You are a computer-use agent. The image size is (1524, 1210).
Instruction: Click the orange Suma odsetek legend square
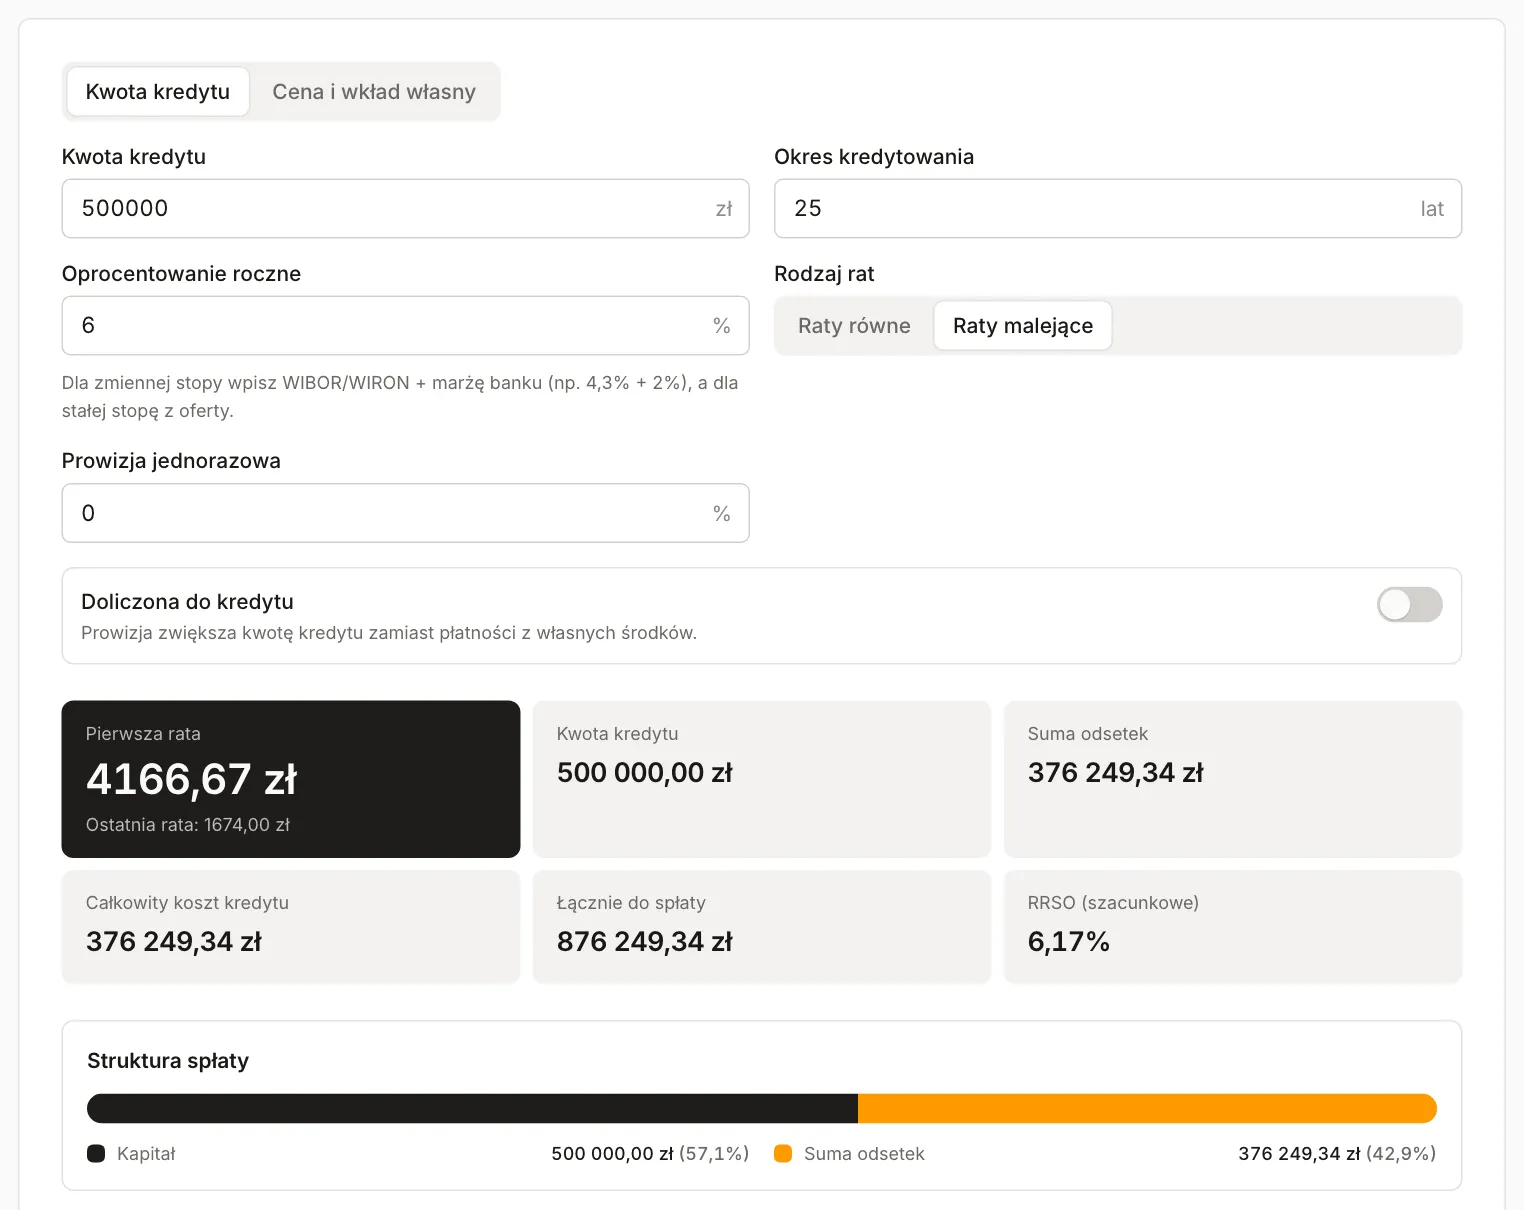[x=783, y=1153]
